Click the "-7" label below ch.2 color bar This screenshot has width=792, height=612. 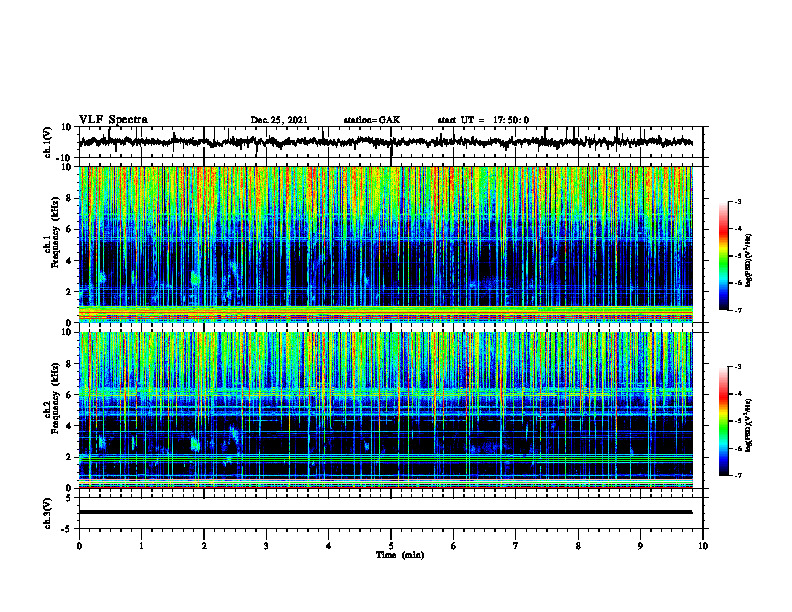pyautogui.click(x=738, y=476)
